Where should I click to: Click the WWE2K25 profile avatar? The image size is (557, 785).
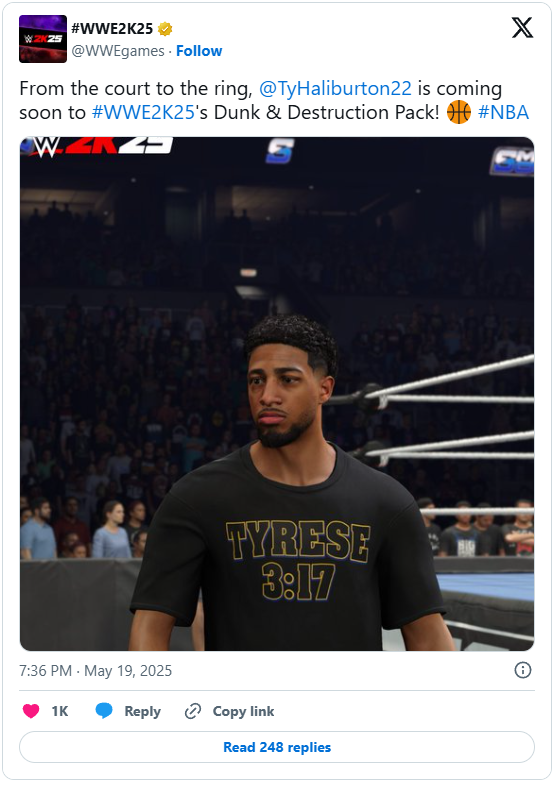[43, 39]
